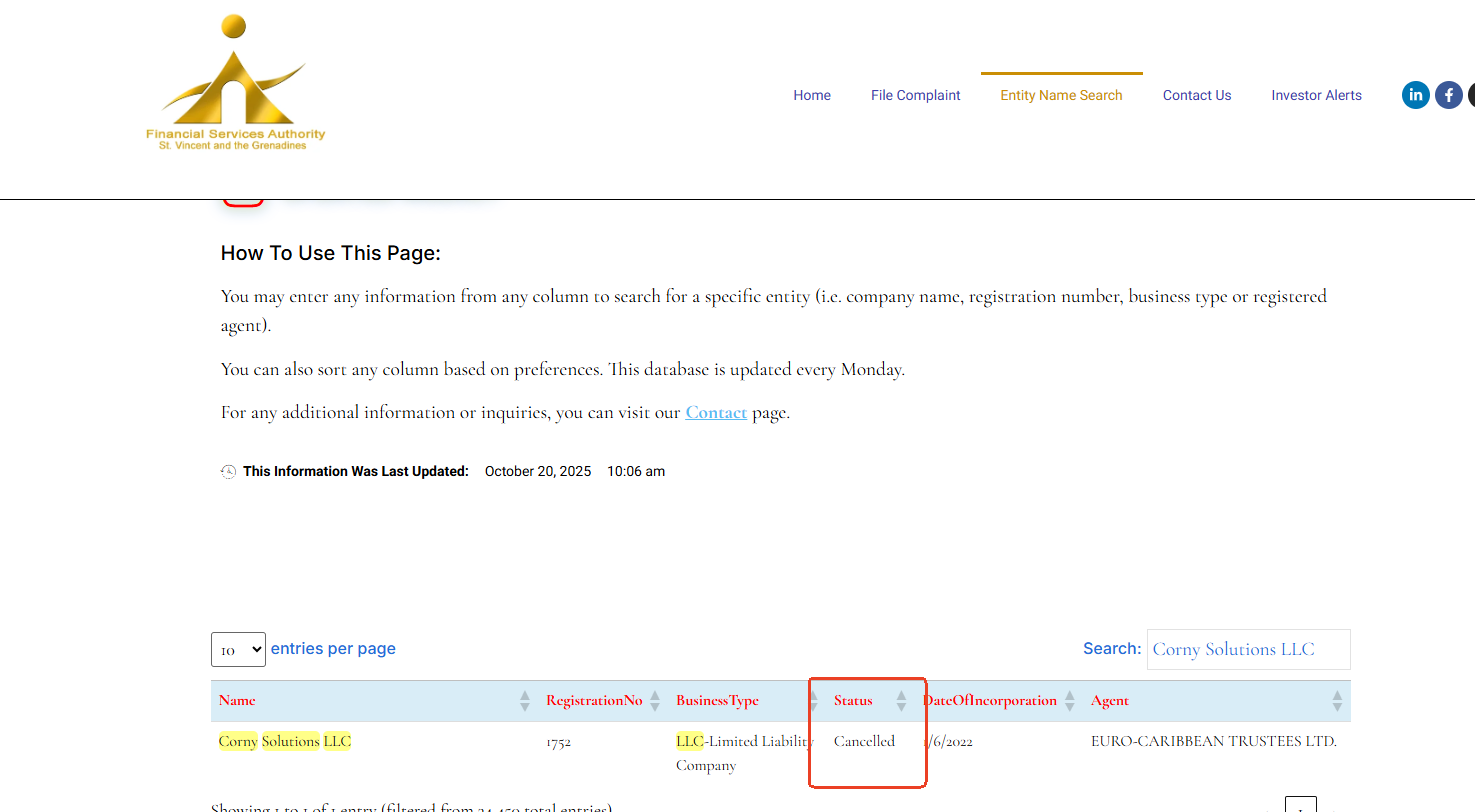This screenshot has width=1475, height=812.
Task: Open the entries per page dropdown
Action: click(238, 649)
